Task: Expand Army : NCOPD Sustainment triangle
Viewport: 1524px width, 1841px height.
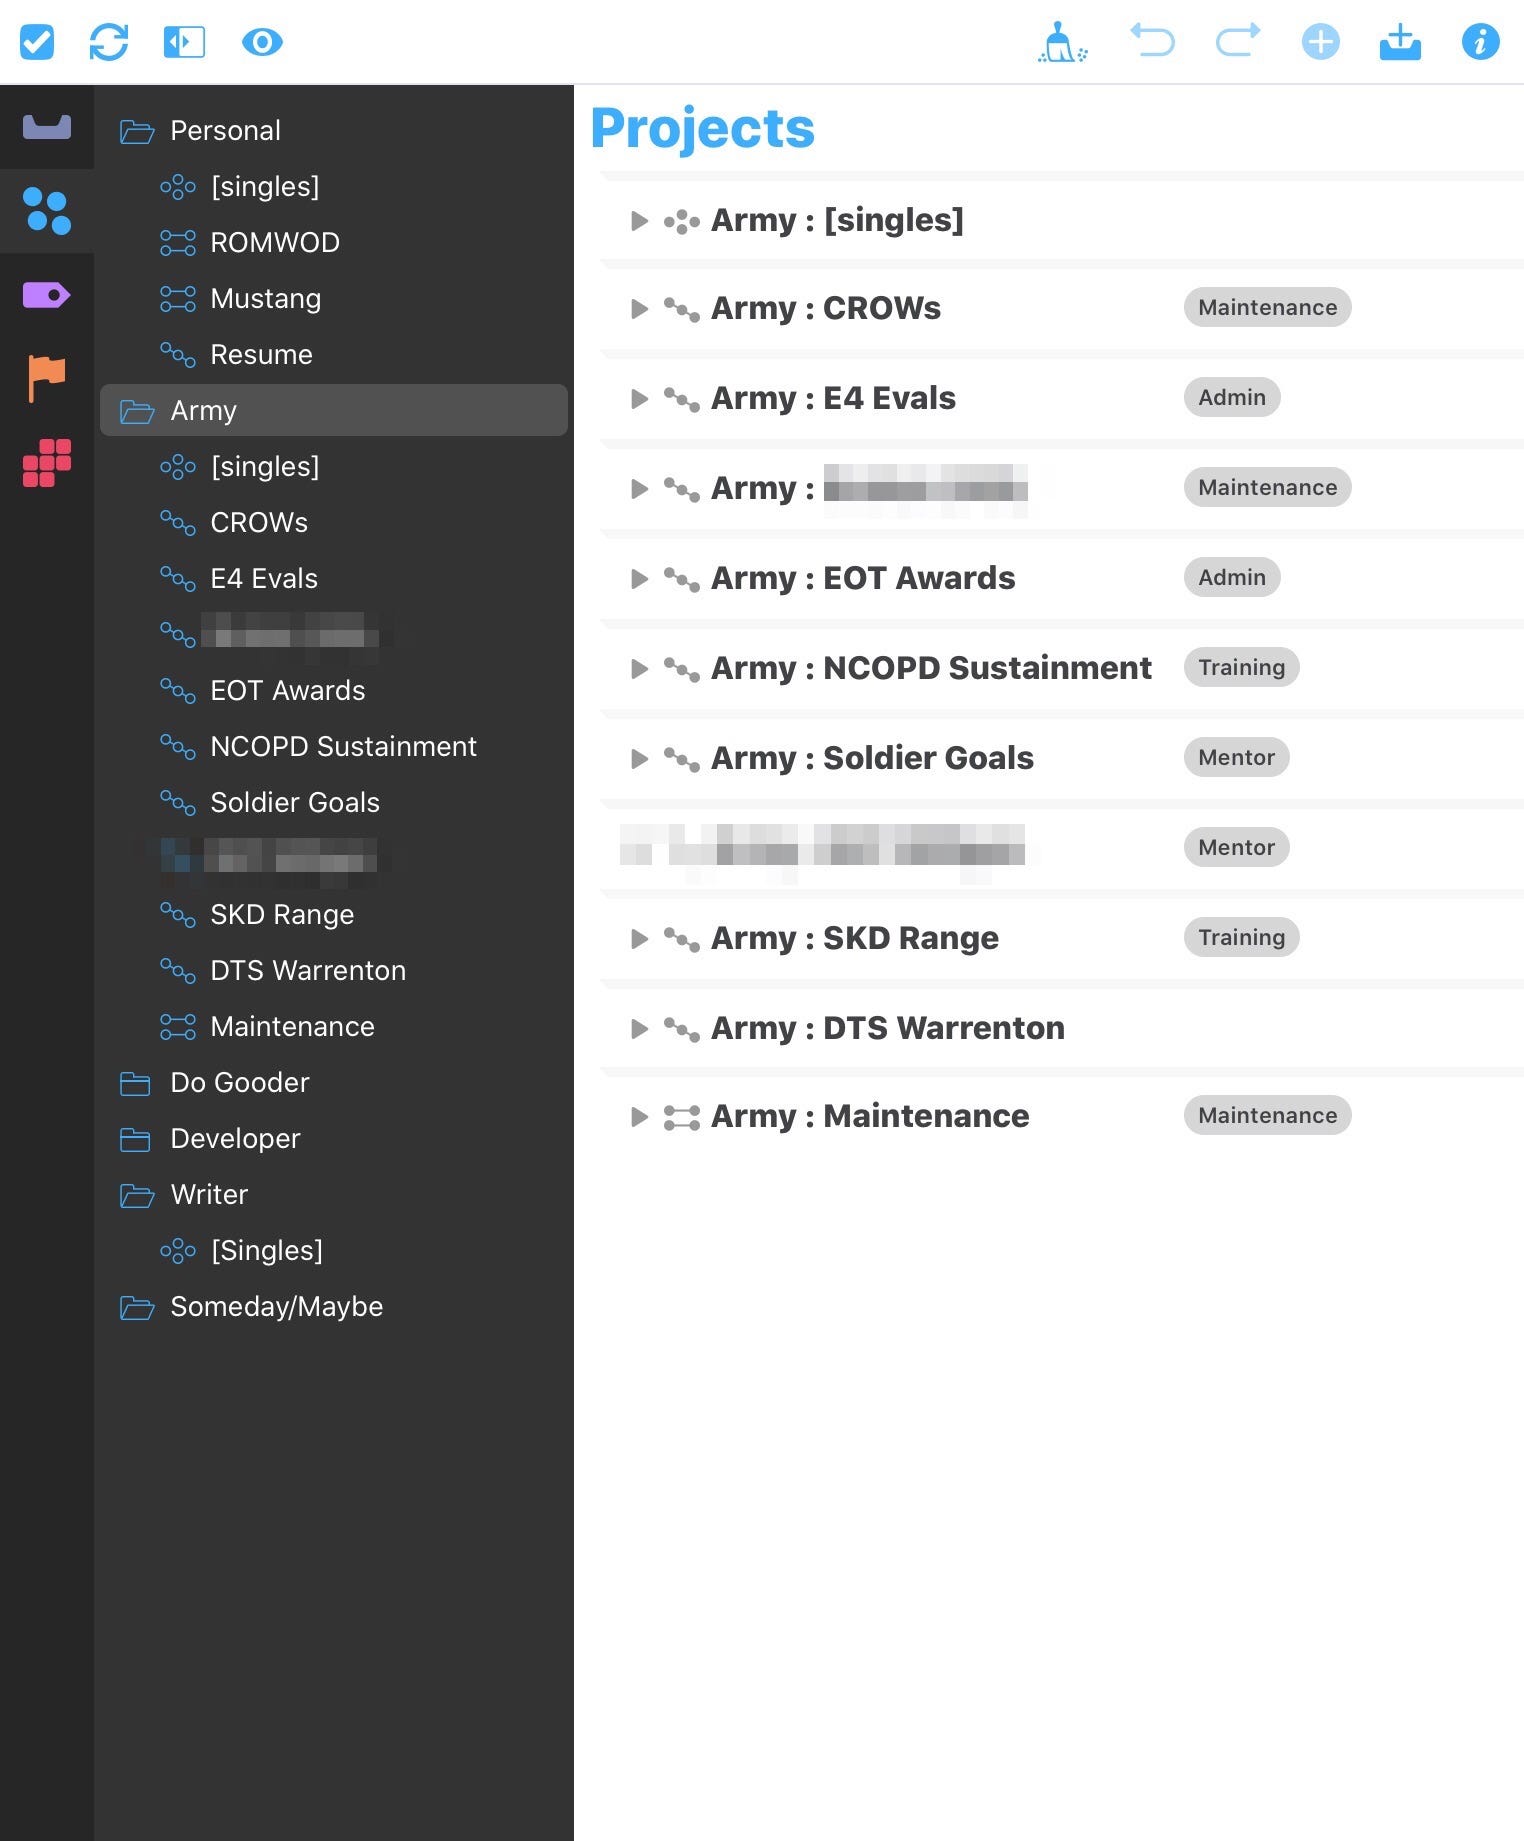Action: click(x=639, y=669)
